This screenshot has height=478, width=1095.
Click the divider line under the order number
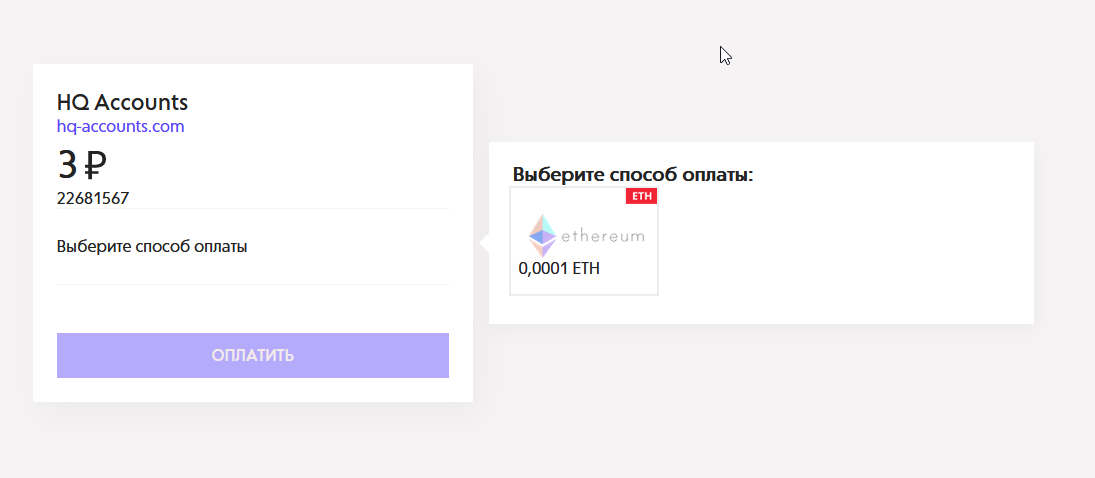click(252, 209)
